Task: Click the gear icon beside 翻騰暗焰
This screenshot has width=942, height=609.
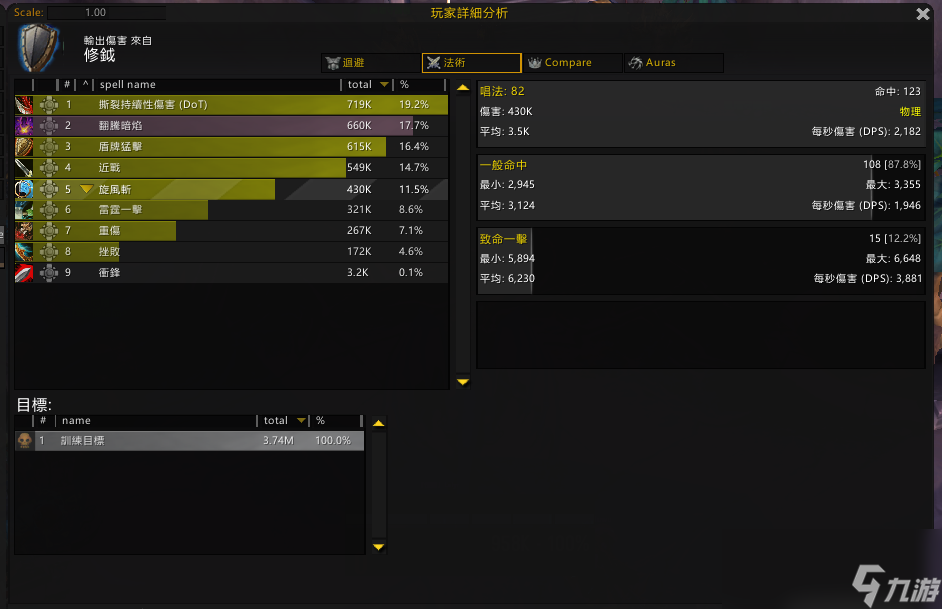Action: [49, 126]
